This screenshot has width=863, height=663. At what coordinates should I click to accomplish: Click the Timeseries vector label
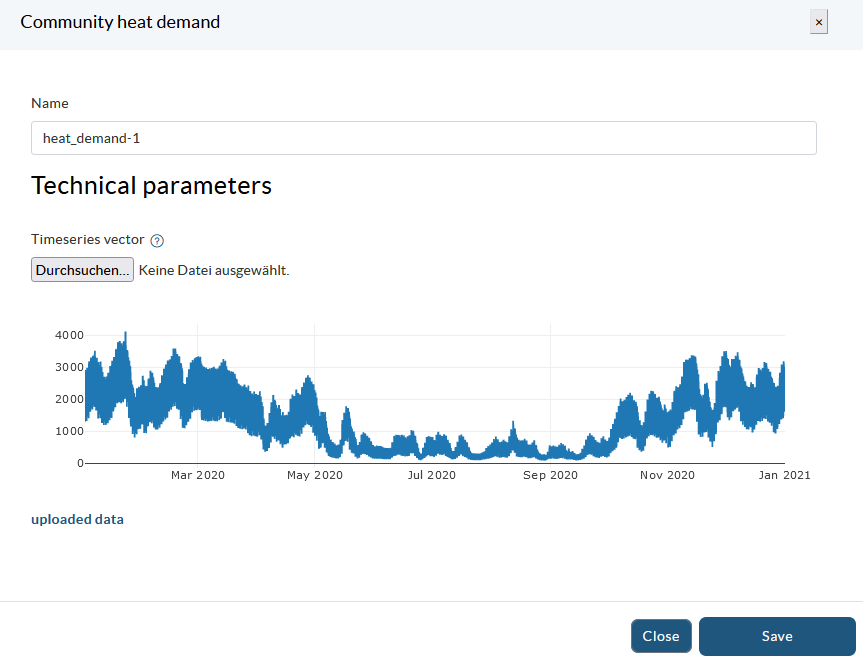(88, 240)
